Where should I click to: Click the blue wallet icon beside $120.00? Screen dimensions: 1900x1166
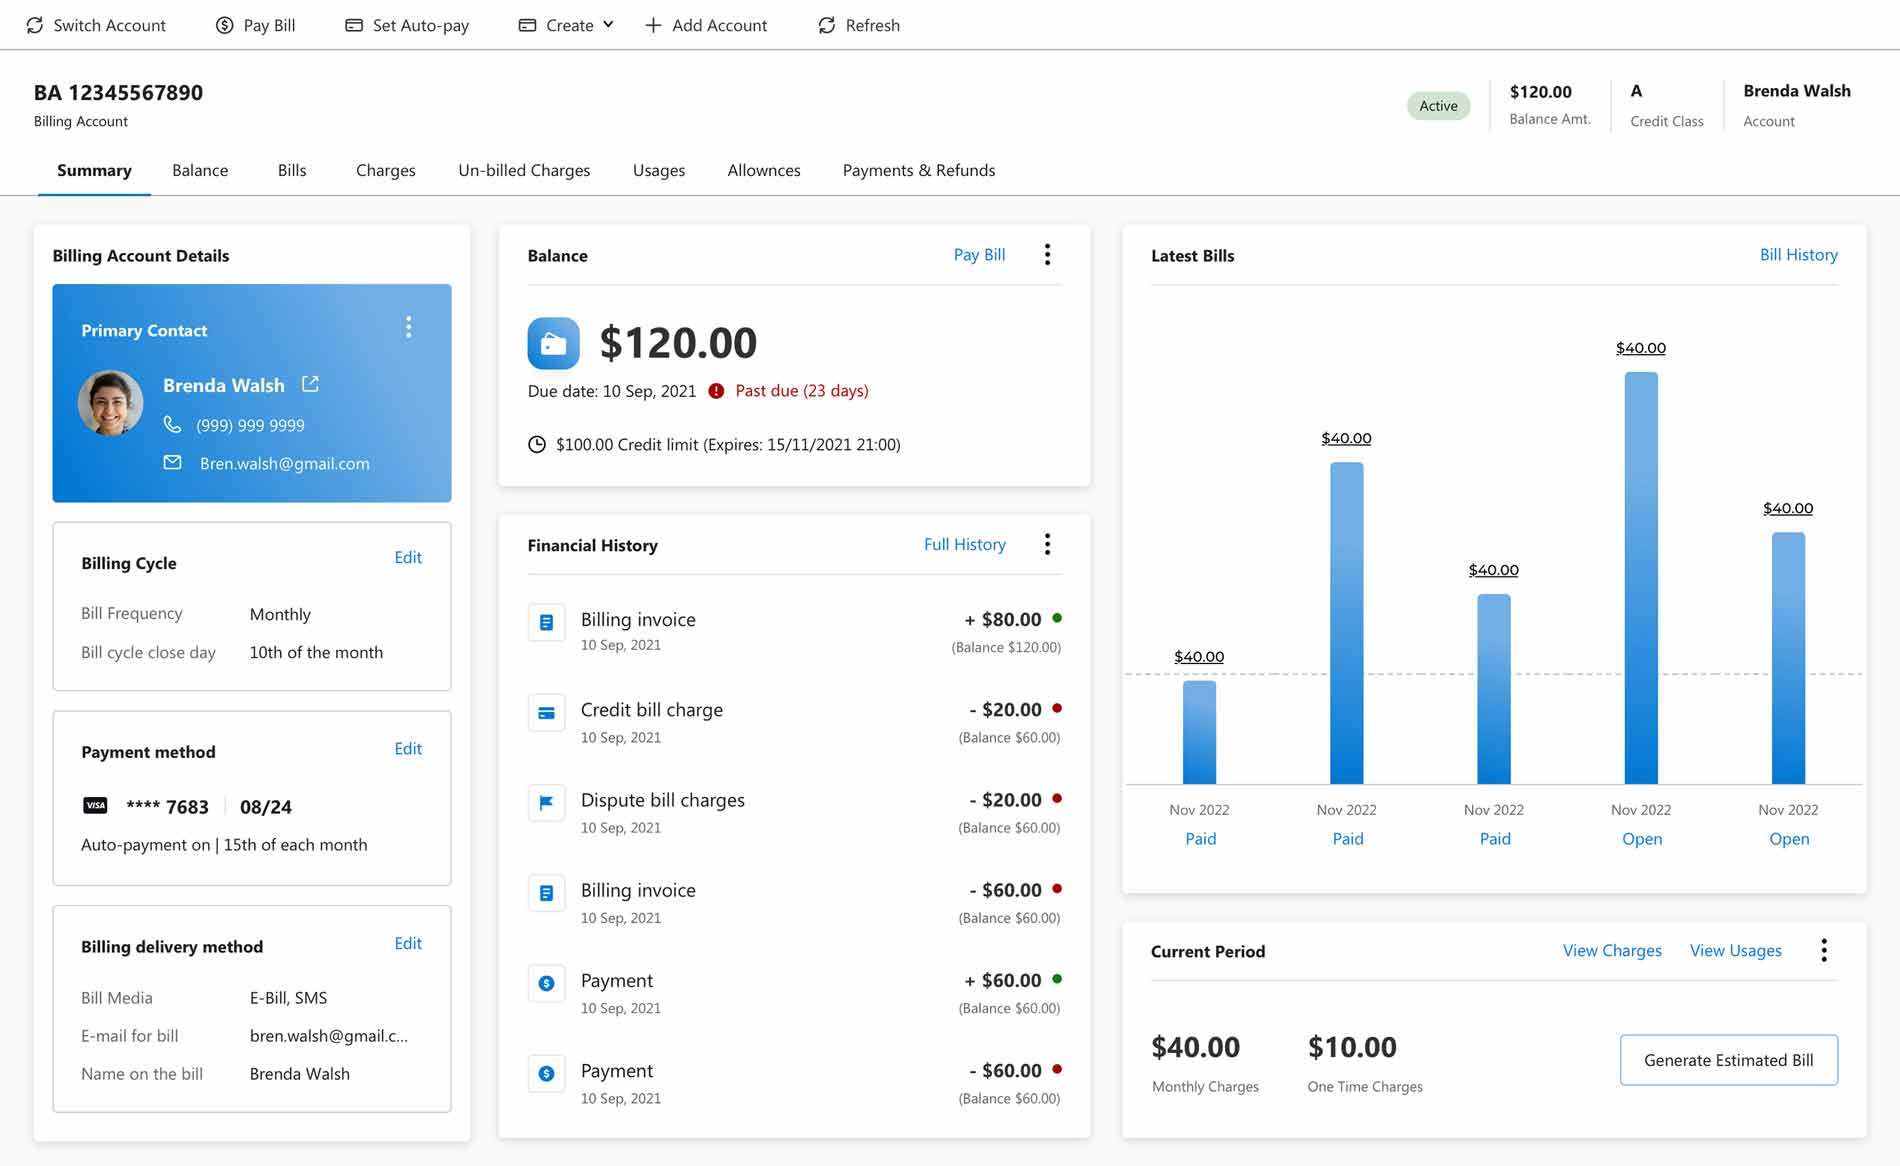[x=553, y=343]
